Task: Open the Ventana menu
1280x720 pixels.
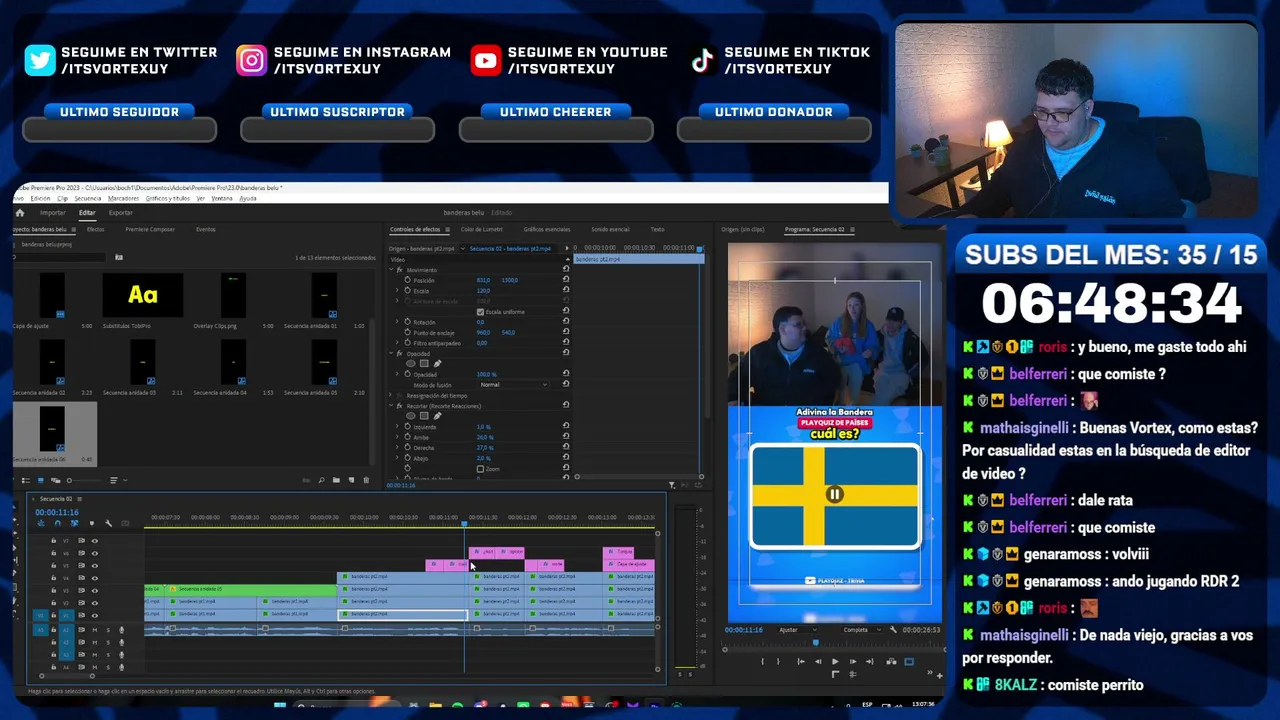Action: click(x=222, y=198)
